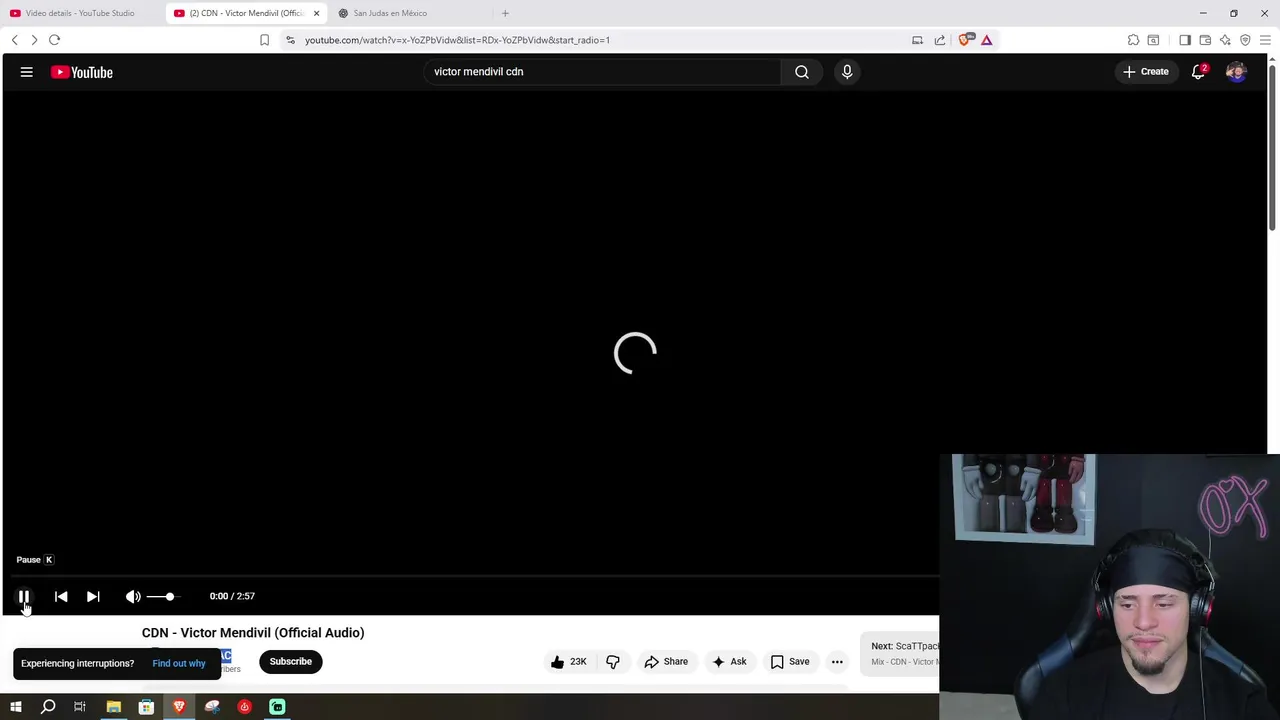Click the 'Find out why' link
Screen dimensions: 1280x720
(179, 663)
